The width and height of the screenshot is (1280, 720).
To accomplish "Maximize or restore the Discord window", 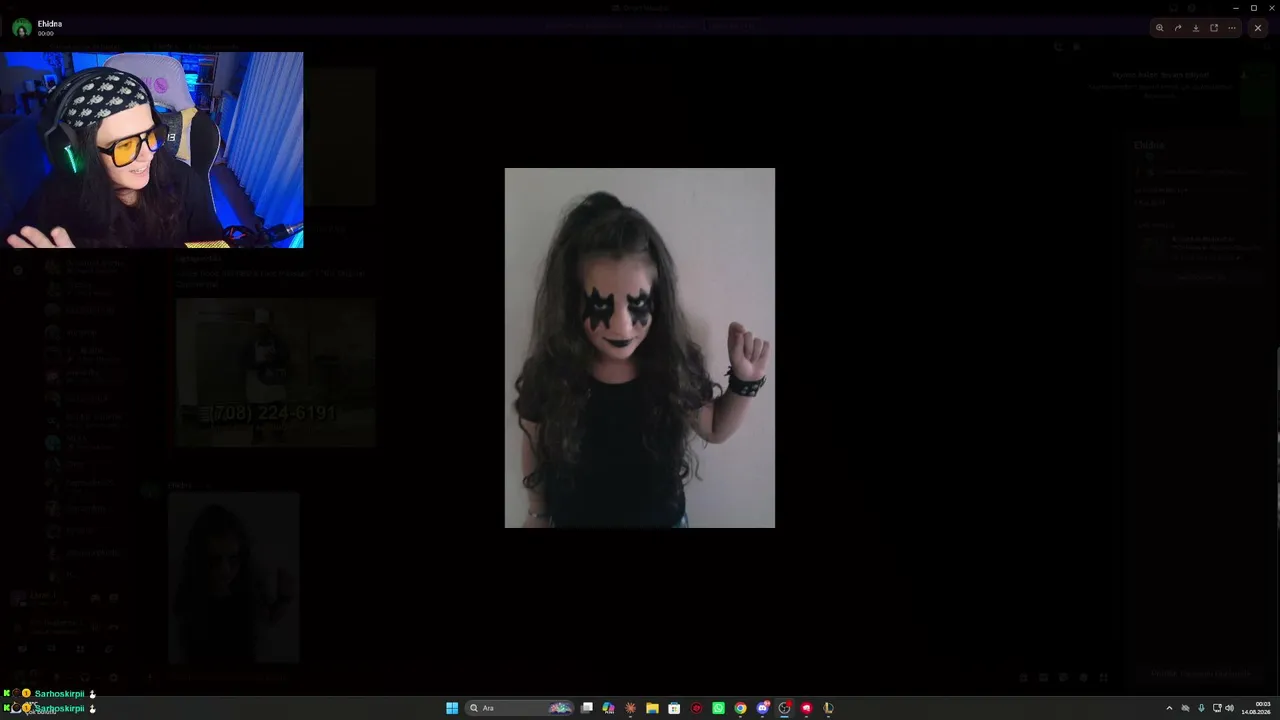I will tap(1254, 8).
